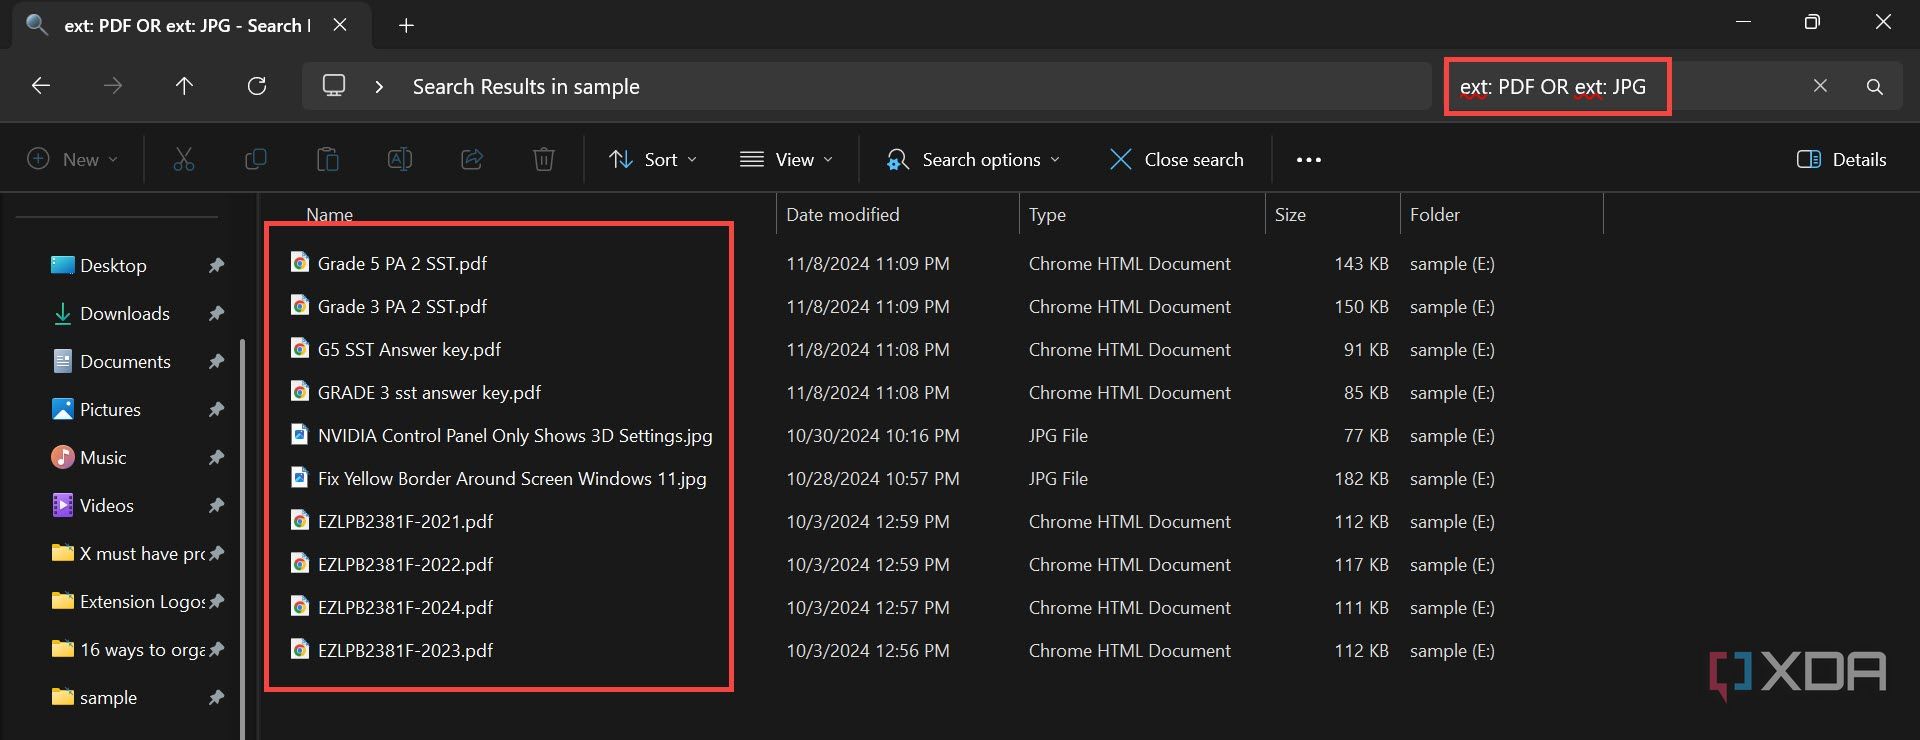Sort by the Folder column header

click(x=1435, y=214)
